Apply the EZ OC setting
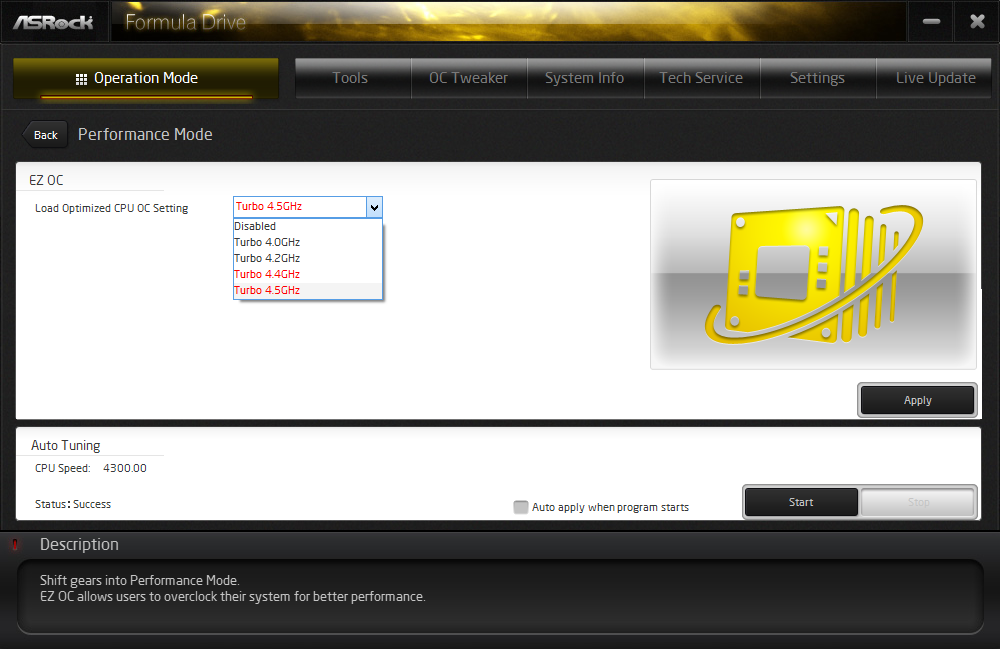The height and width of the screenshot is (649, 1000). coord(917,400)
